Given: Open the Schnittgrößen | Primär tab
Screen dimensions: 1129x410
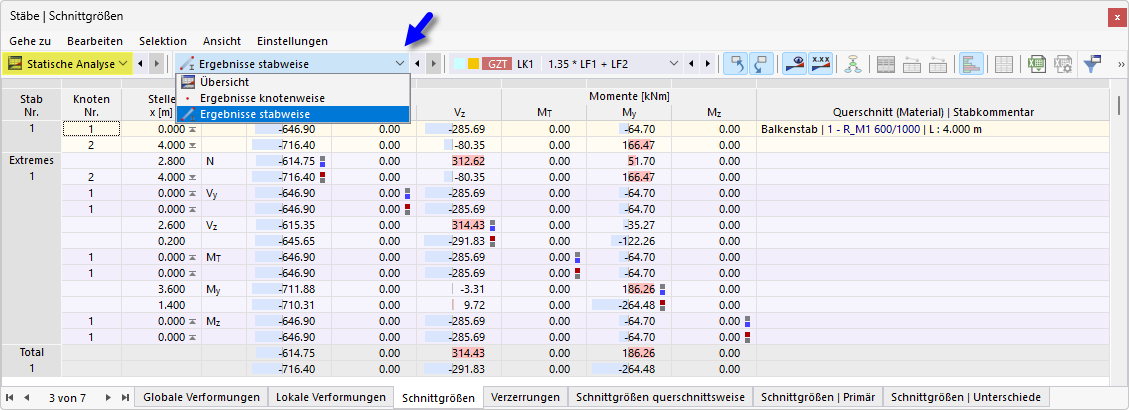Looking at the screenshot, I should (x=819, y=397).
